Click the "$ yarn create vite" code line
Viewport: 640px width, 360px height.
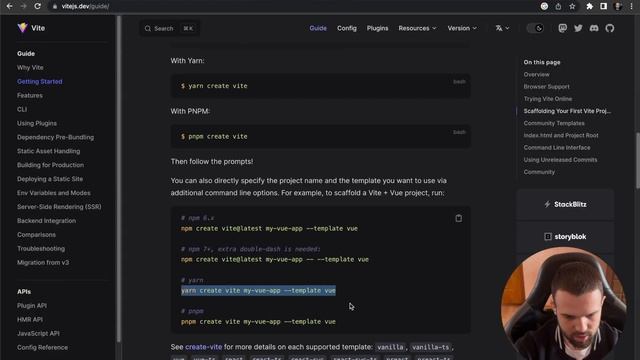pyautogui.click(x=214, y=86)
